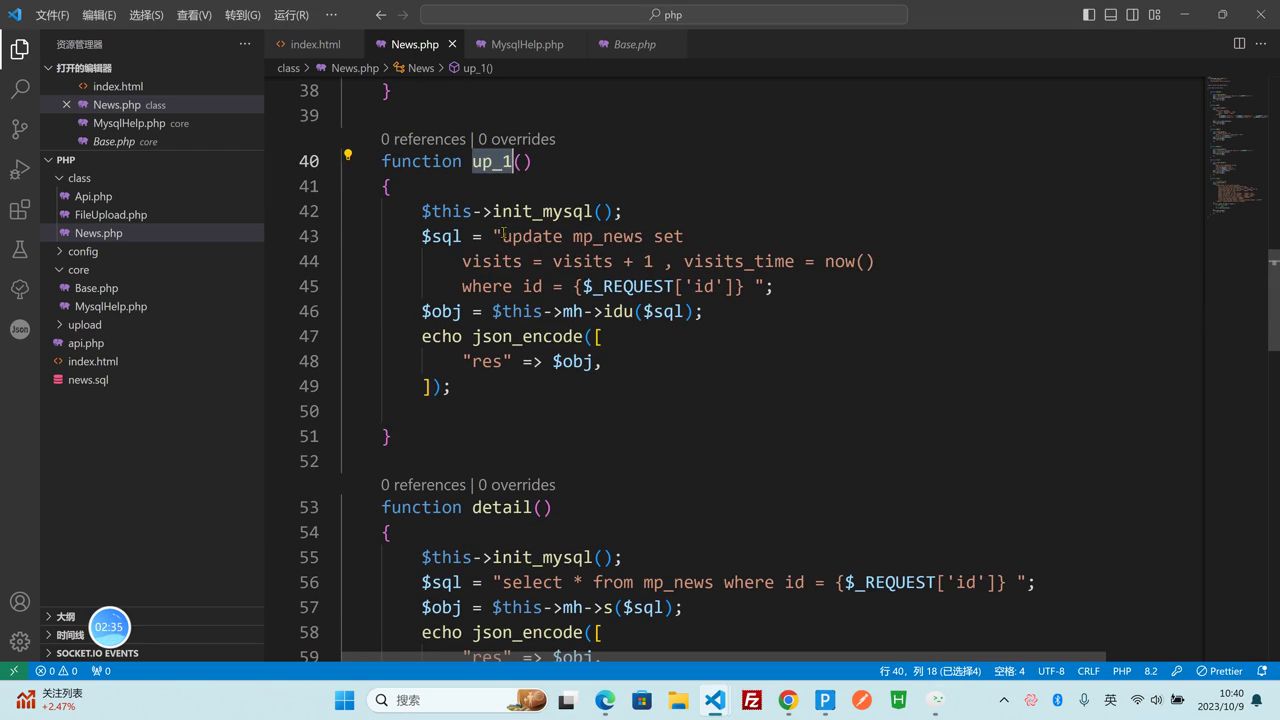
Task: Collapse the core folder
Action: pos(152,270)
